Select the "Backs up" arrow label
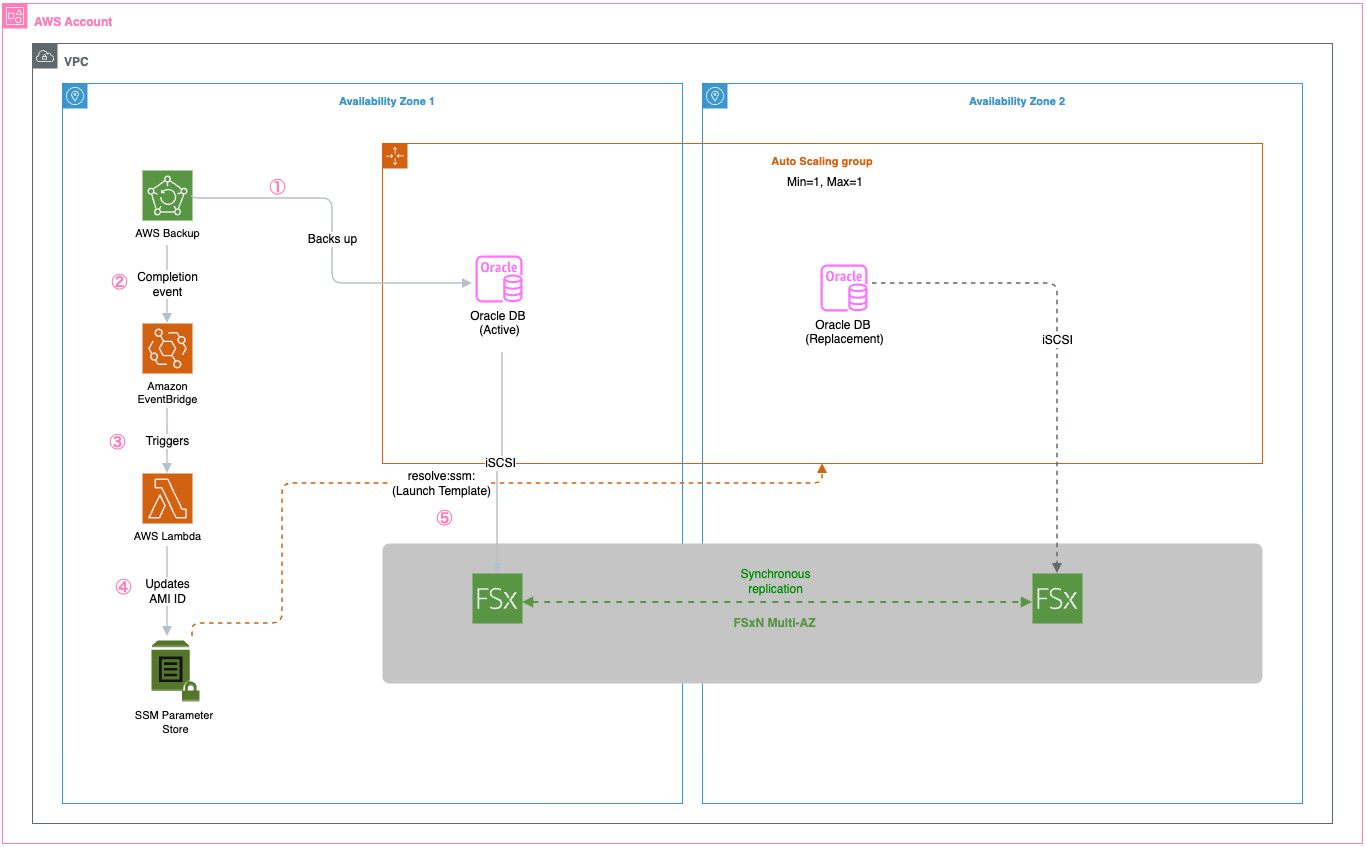The height and width of the screenshot is (847, 1367). click(332, 239)
